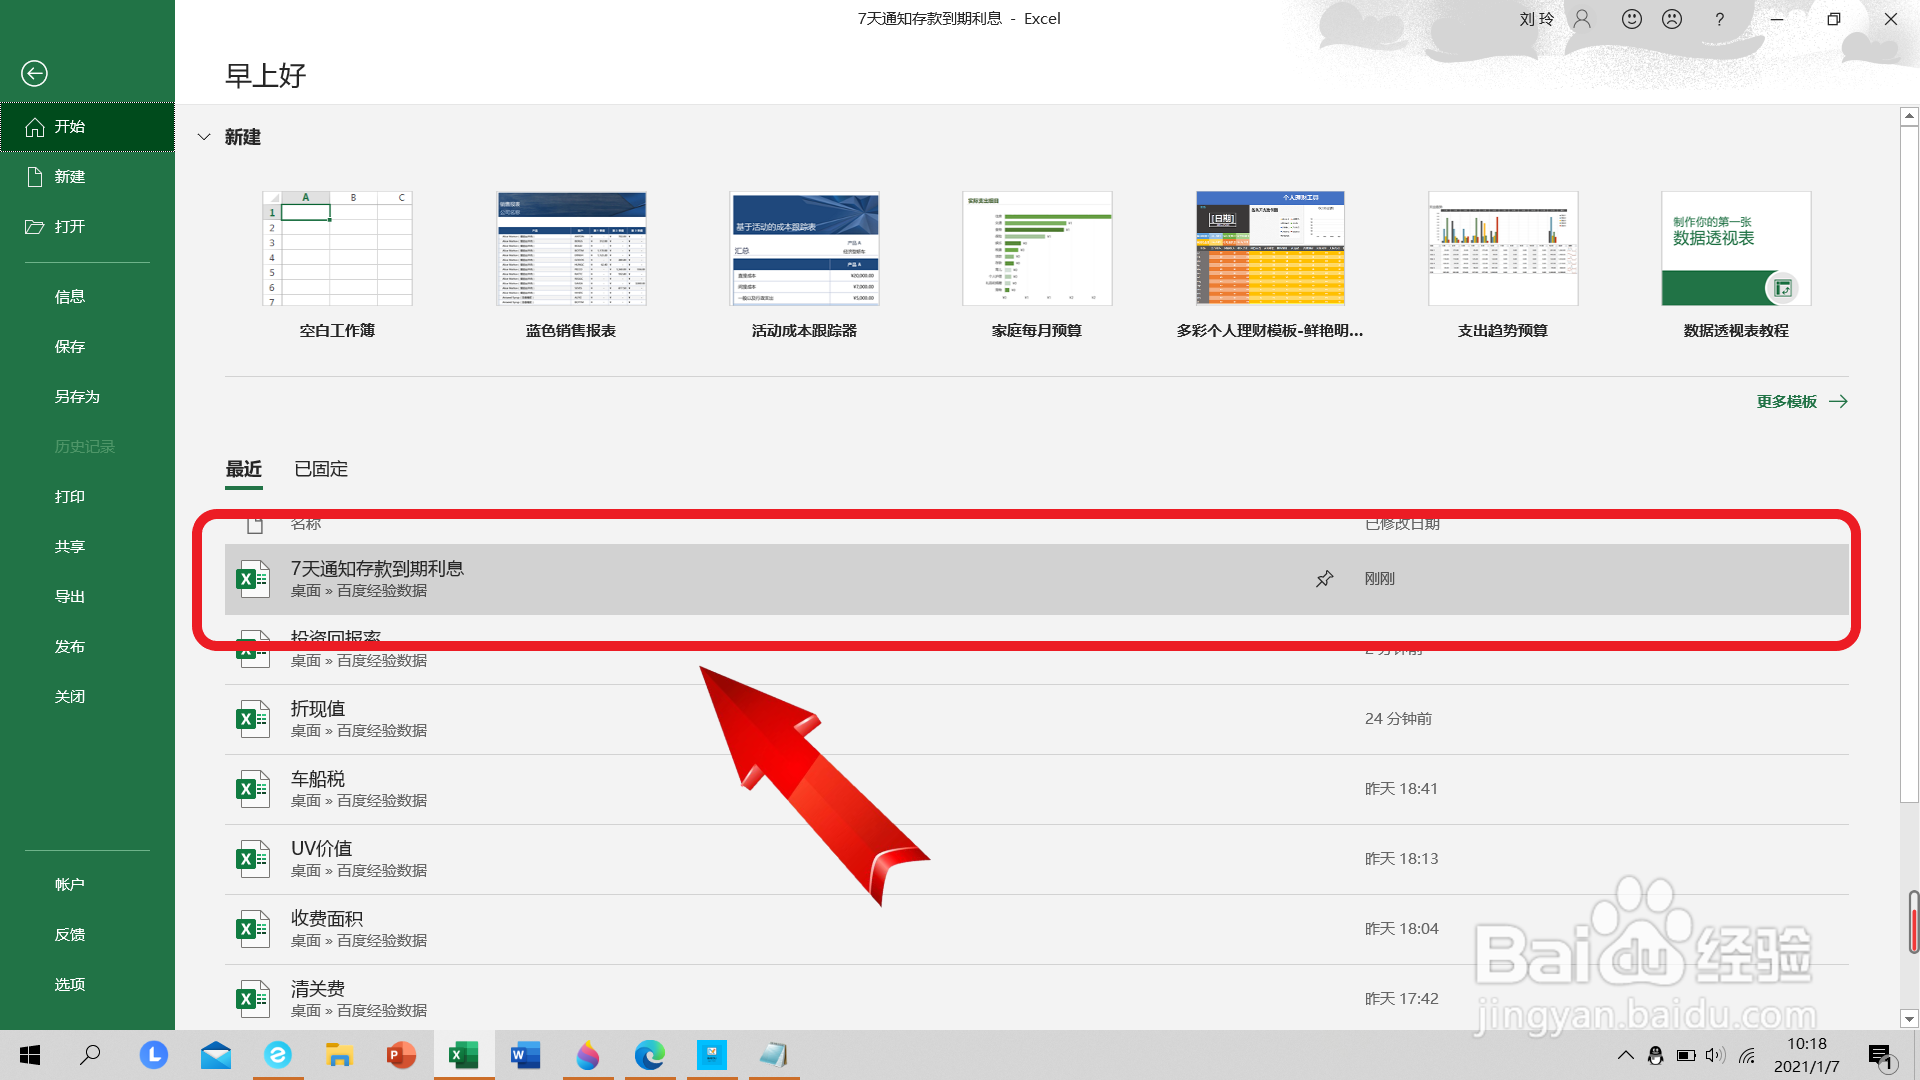This screenshot has height=1080, width=1920.
Task: Click the Excel file icon for 清关费
Action: coord(253,999)
